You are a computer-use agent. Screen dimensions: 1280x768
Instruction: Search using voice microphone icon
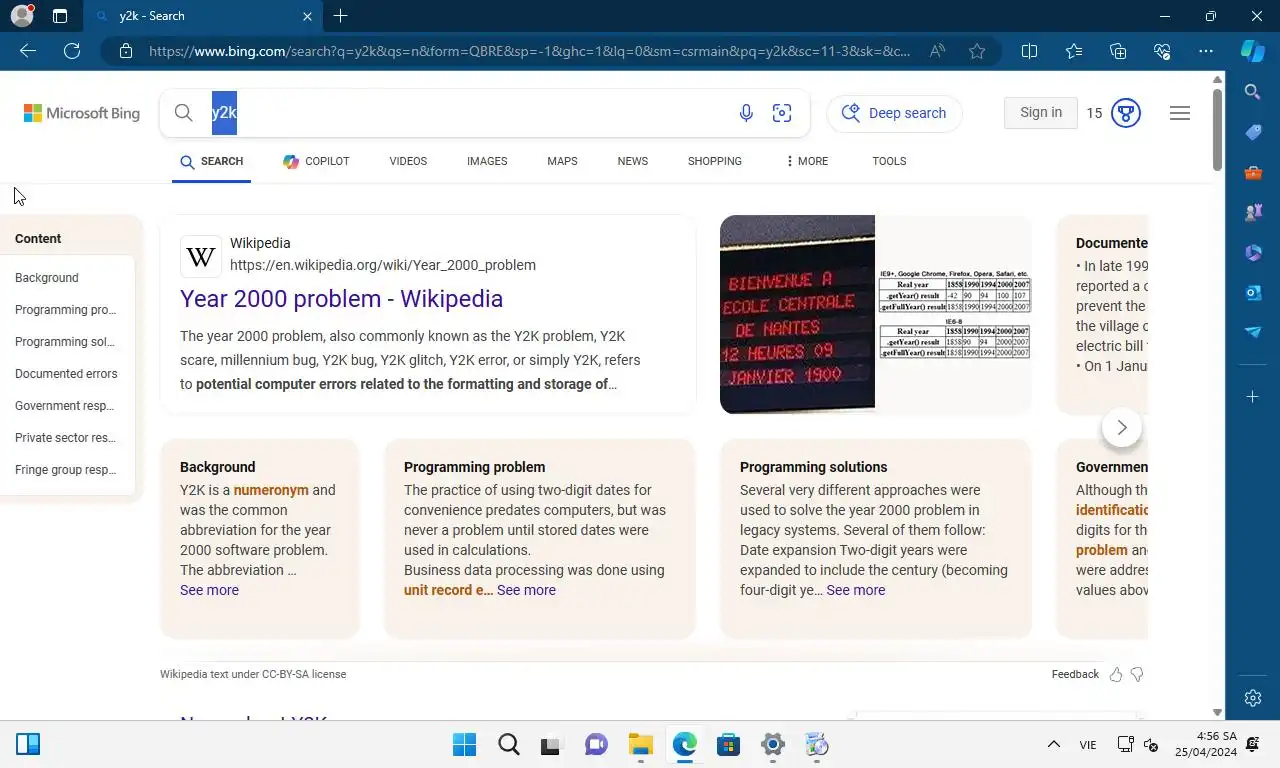click(746, 113)
